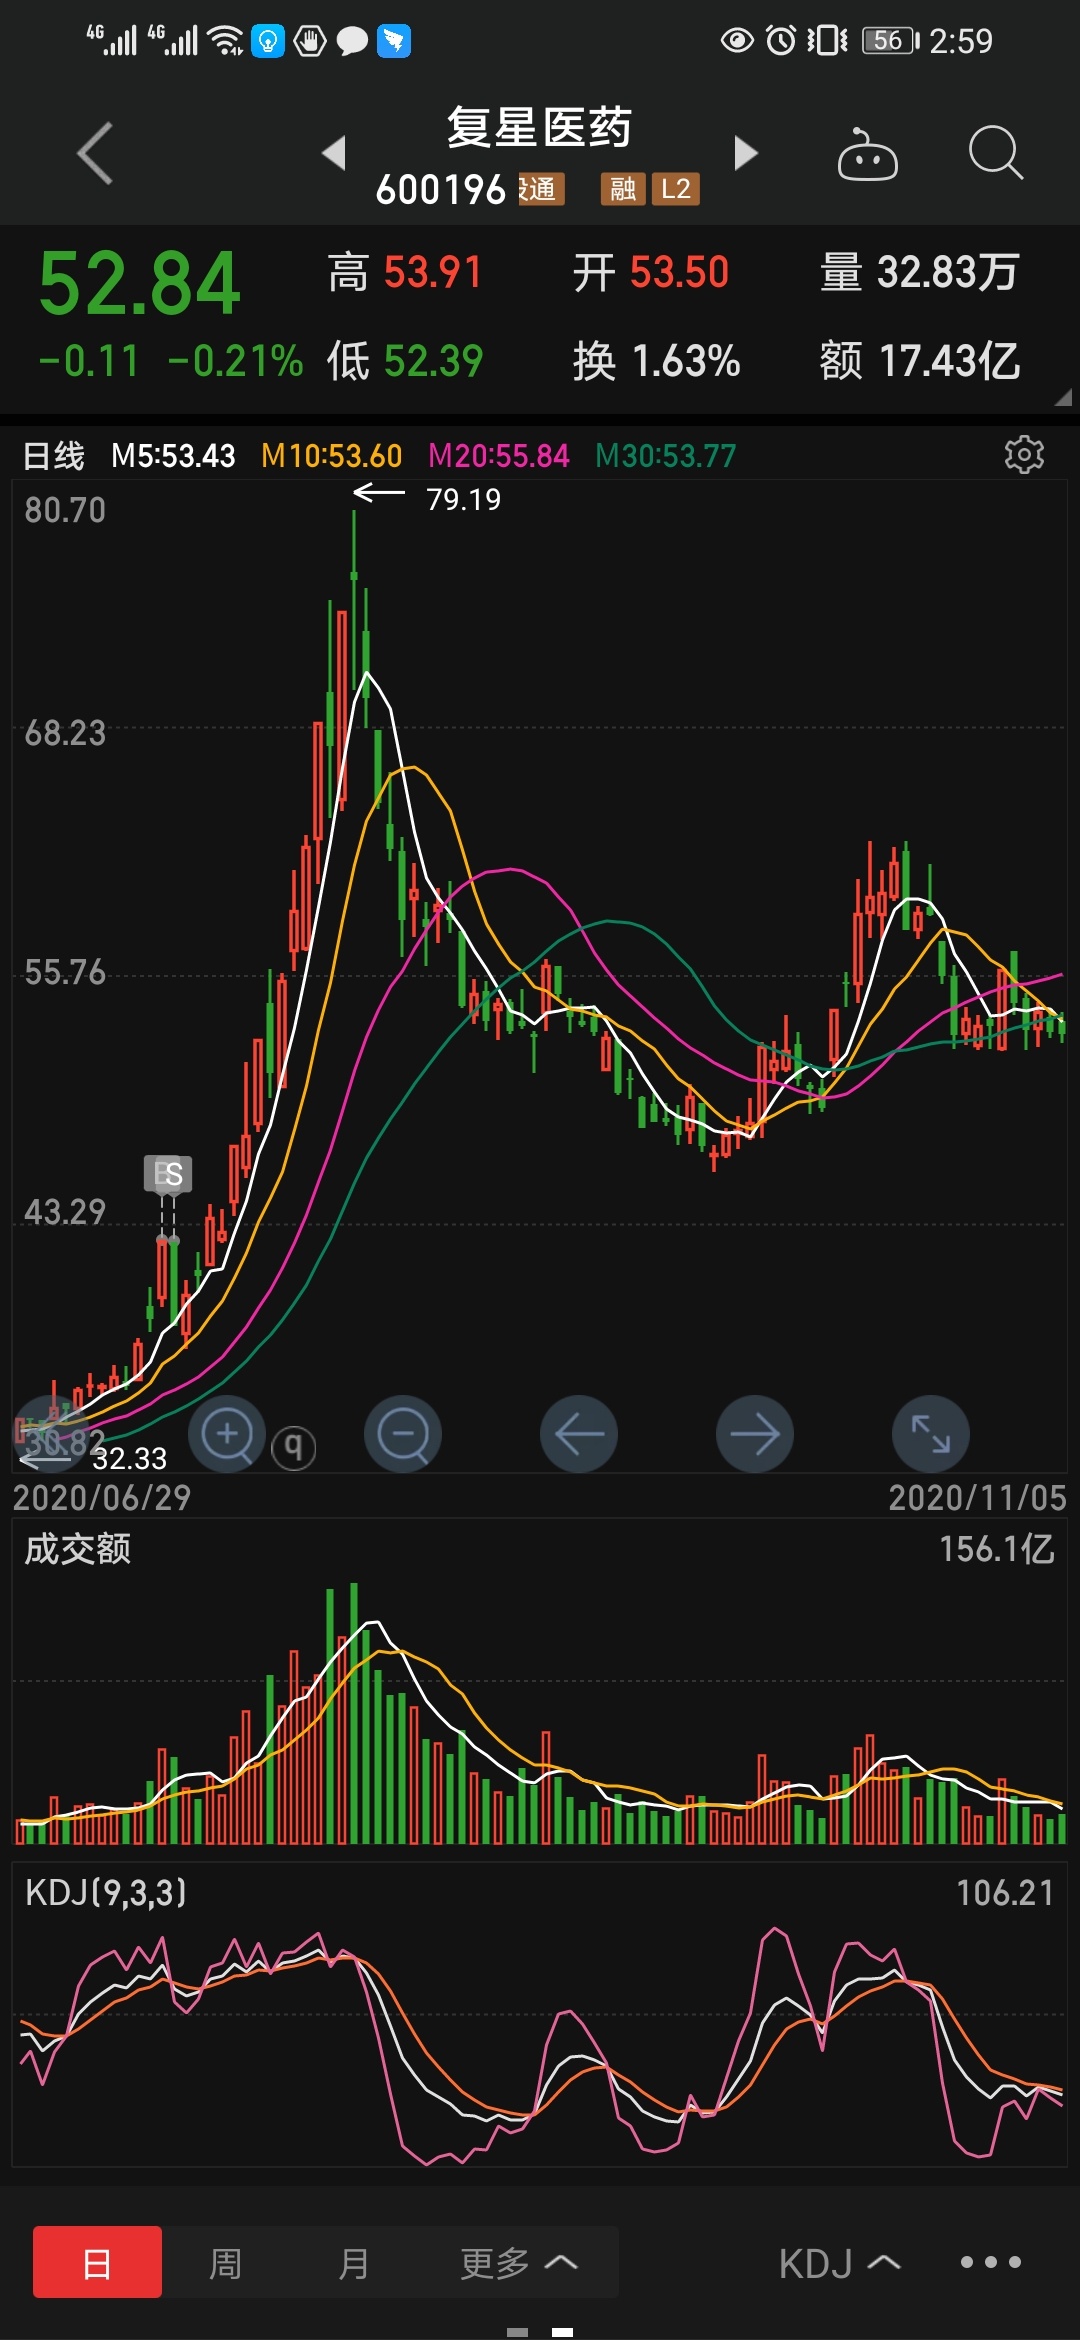Tap the Wi-Fi status icon
1080x2340 pixels.
pos(226,41)
